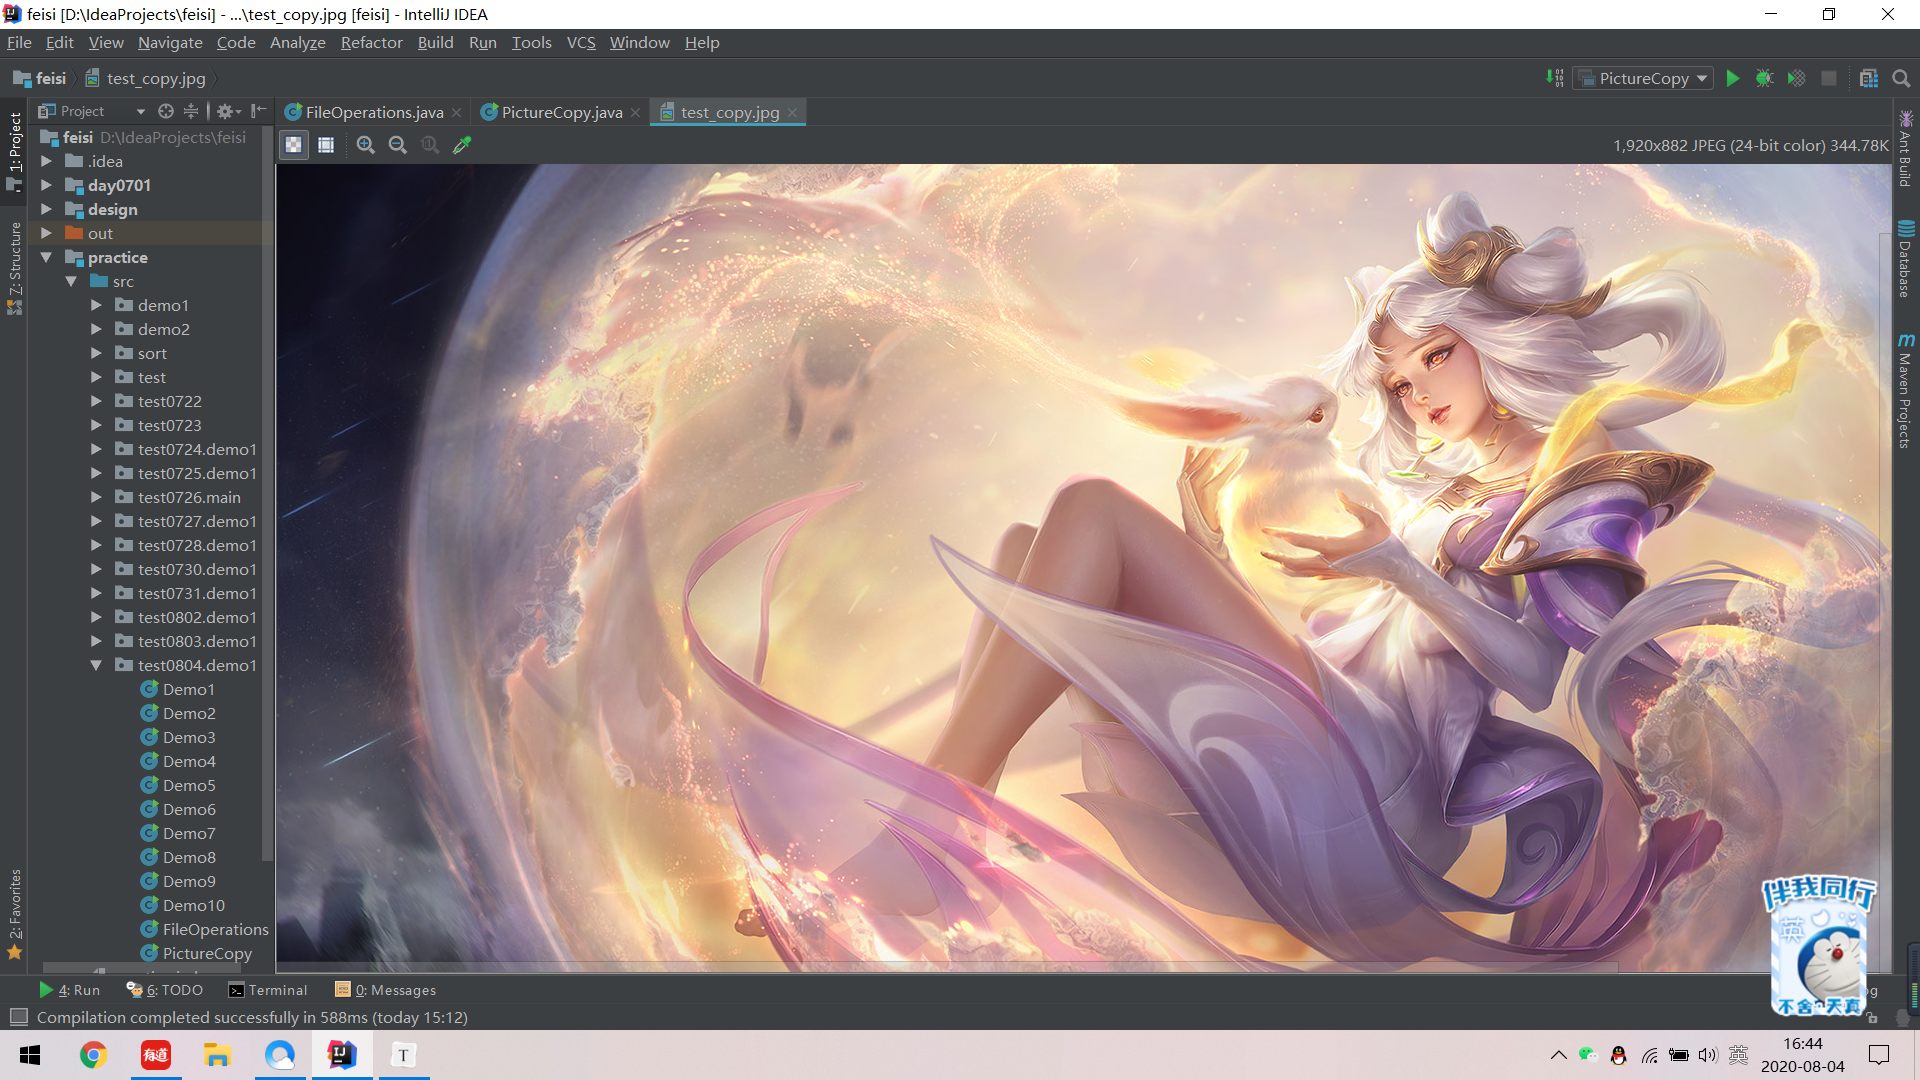
Task: Select the color picker eyedropper tool
Action: pyautogui.click(x=462, y=145)
